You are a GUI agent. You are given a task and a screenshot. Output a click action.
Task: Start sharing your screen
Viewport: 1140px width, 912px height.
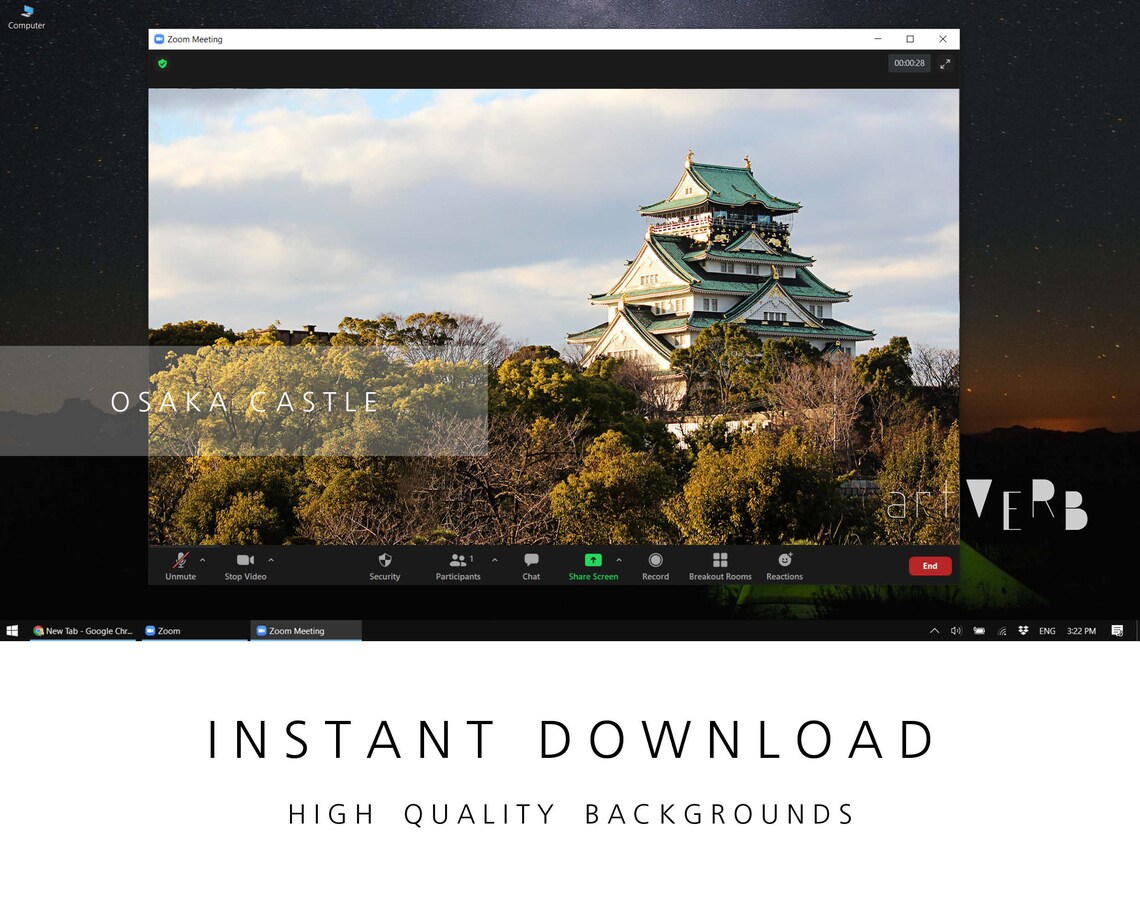point(592,566)
